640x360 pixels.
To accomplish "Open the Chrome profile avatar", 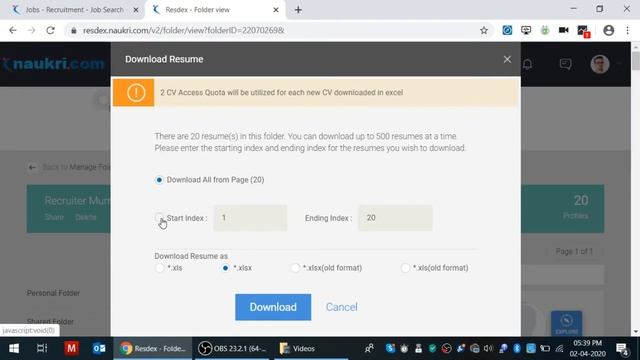I will click(x=609, y=30).
